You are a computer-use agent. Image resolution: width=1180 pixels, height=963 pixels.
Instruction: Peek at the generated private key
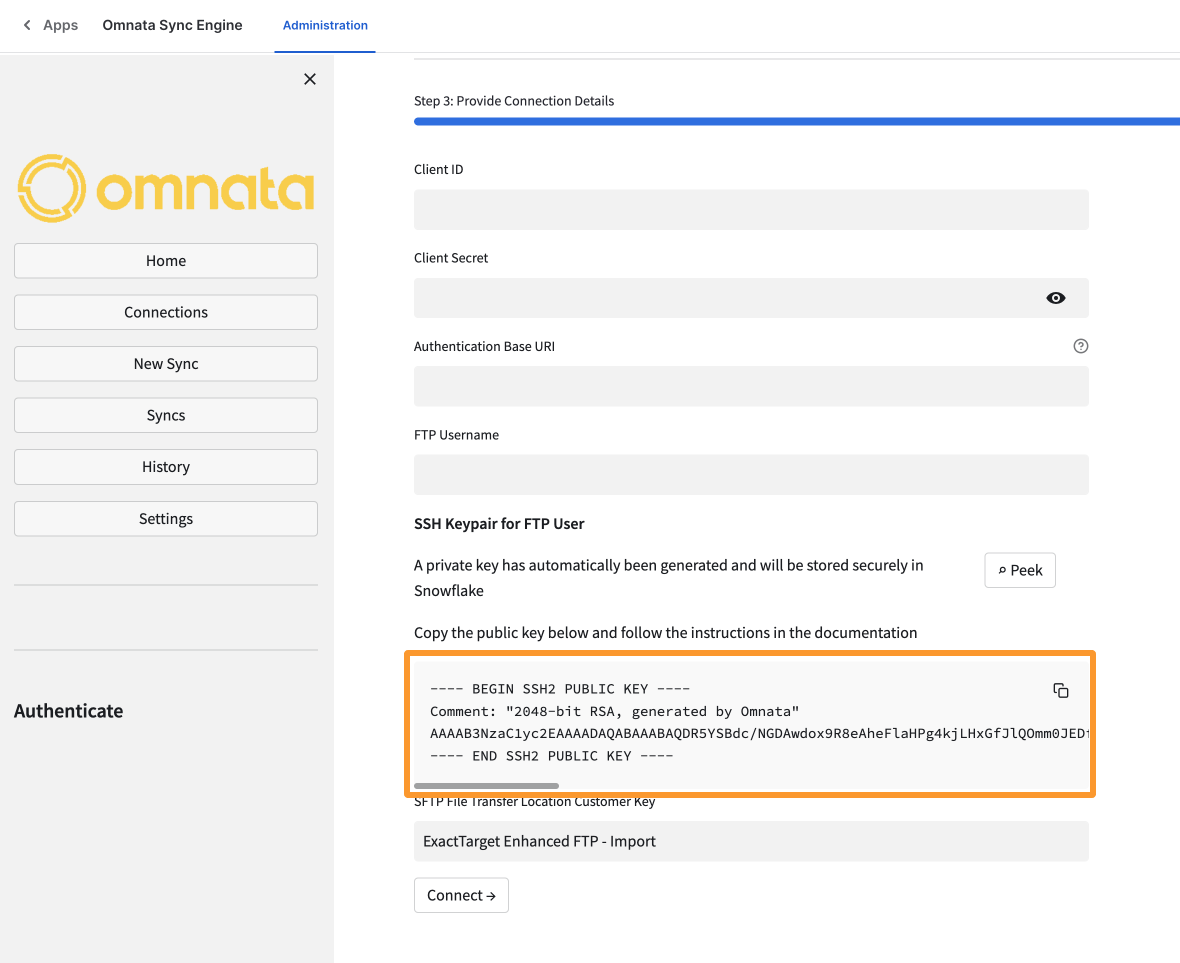pyautogui.click(x=1019, y=570)
